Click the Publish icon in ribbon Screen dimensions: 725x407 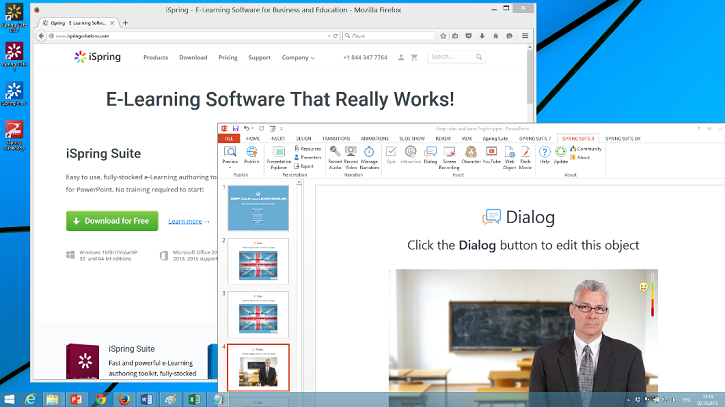pyautogui.click(x=252, y=155)
